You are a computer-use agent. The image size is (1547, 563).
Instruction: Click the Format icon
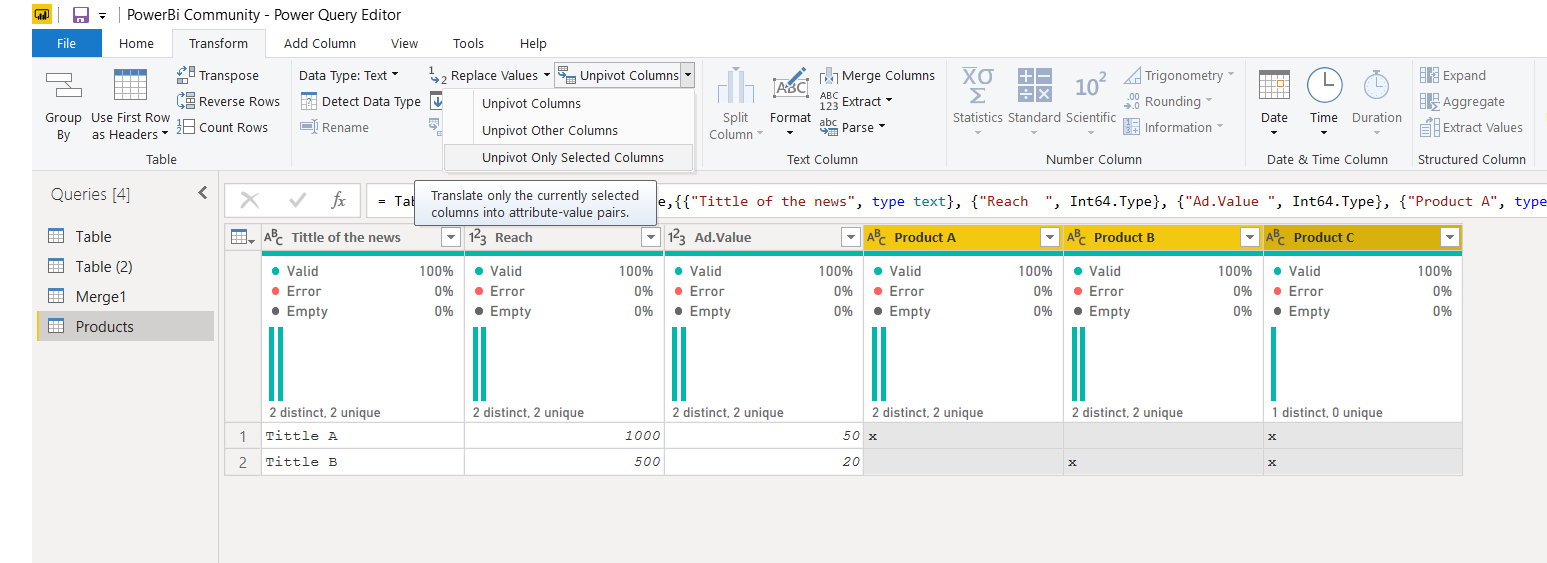click(x=791, y=84)
